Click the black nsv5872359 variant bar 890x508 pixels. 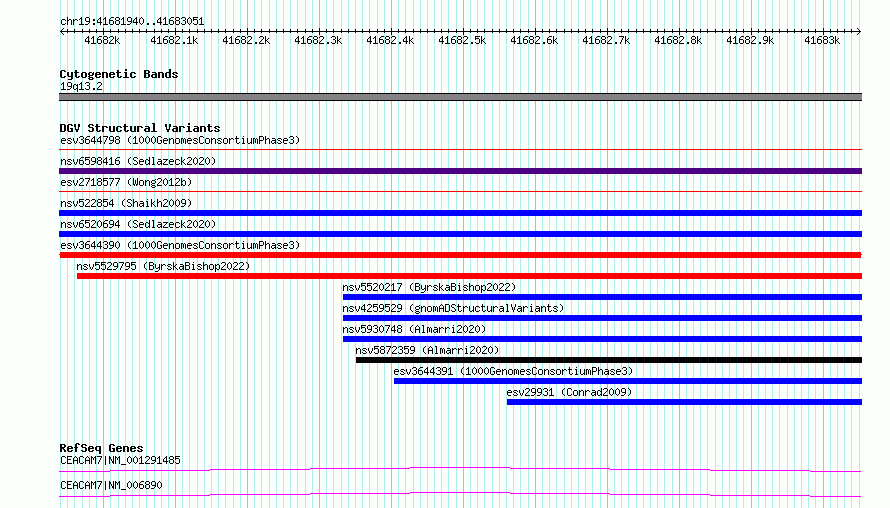(609, 360)
